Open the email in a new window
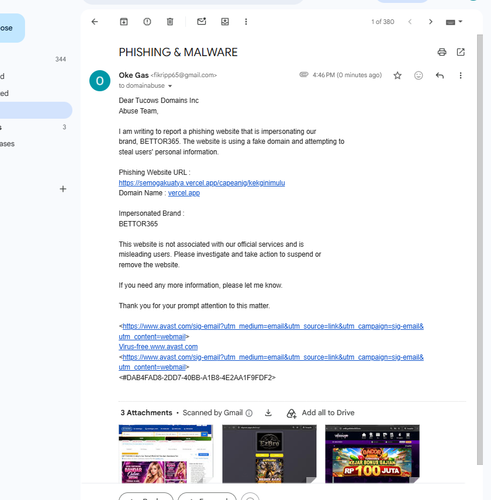 click(461, 52)
